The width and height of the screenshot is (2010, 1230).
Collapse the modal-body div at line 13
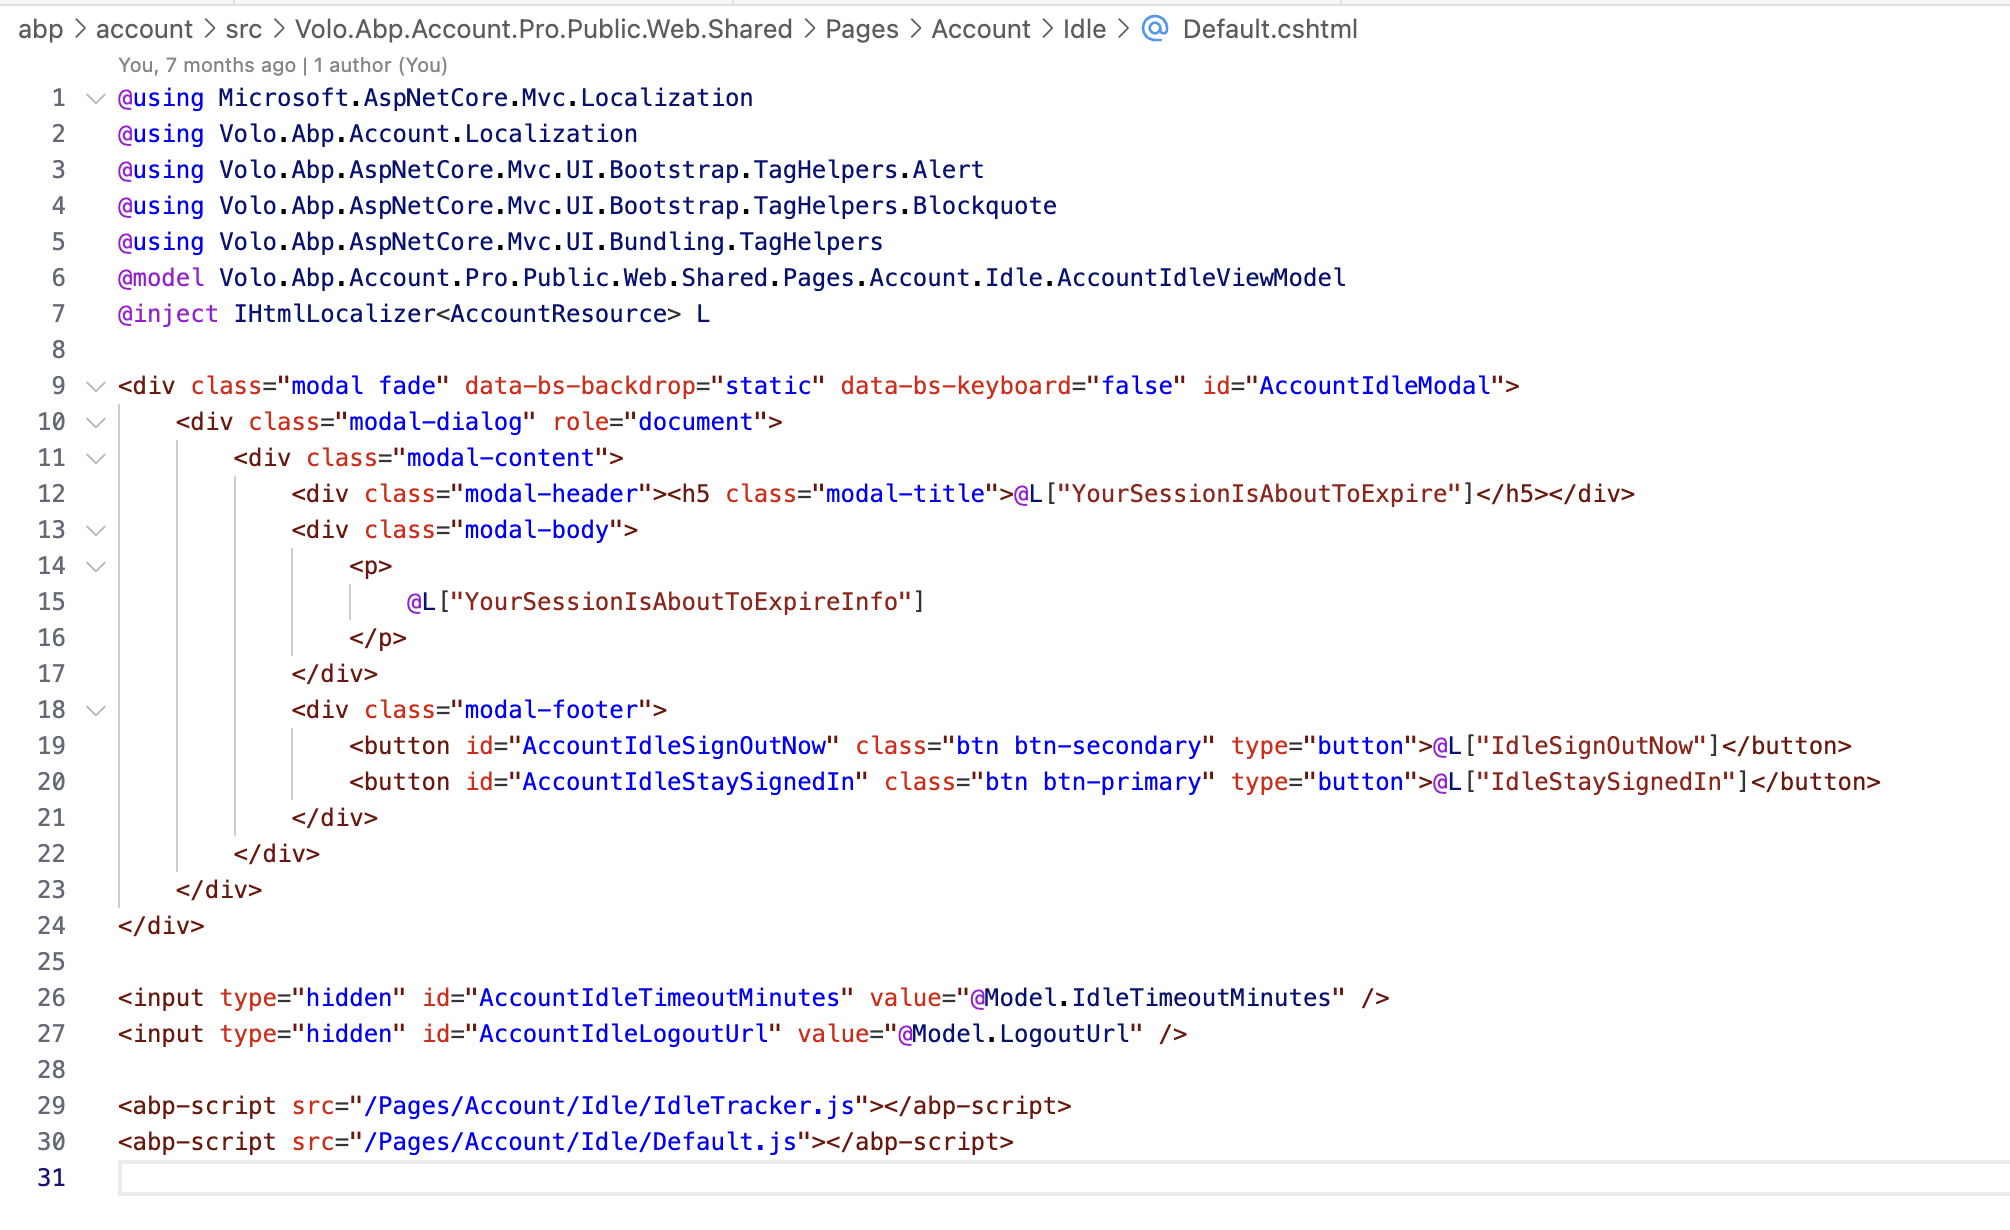96,530
